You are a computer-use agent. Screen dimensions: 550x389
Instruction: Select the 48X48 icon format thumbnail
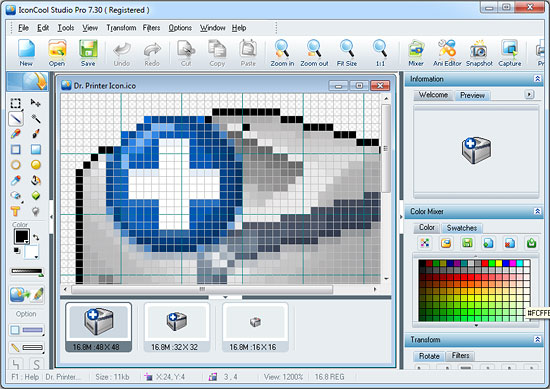[99, 327]
